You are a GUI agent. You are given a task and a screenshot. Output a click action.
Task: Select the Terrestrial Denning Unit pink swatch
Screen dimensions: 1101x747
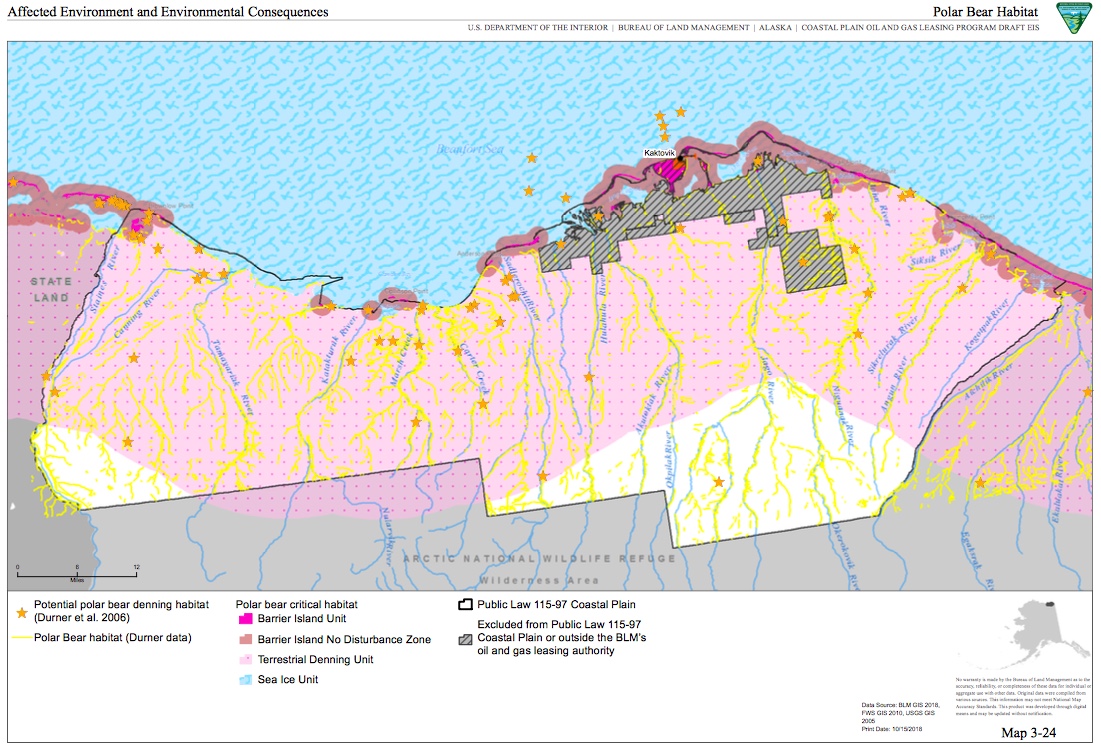[246, 660]
